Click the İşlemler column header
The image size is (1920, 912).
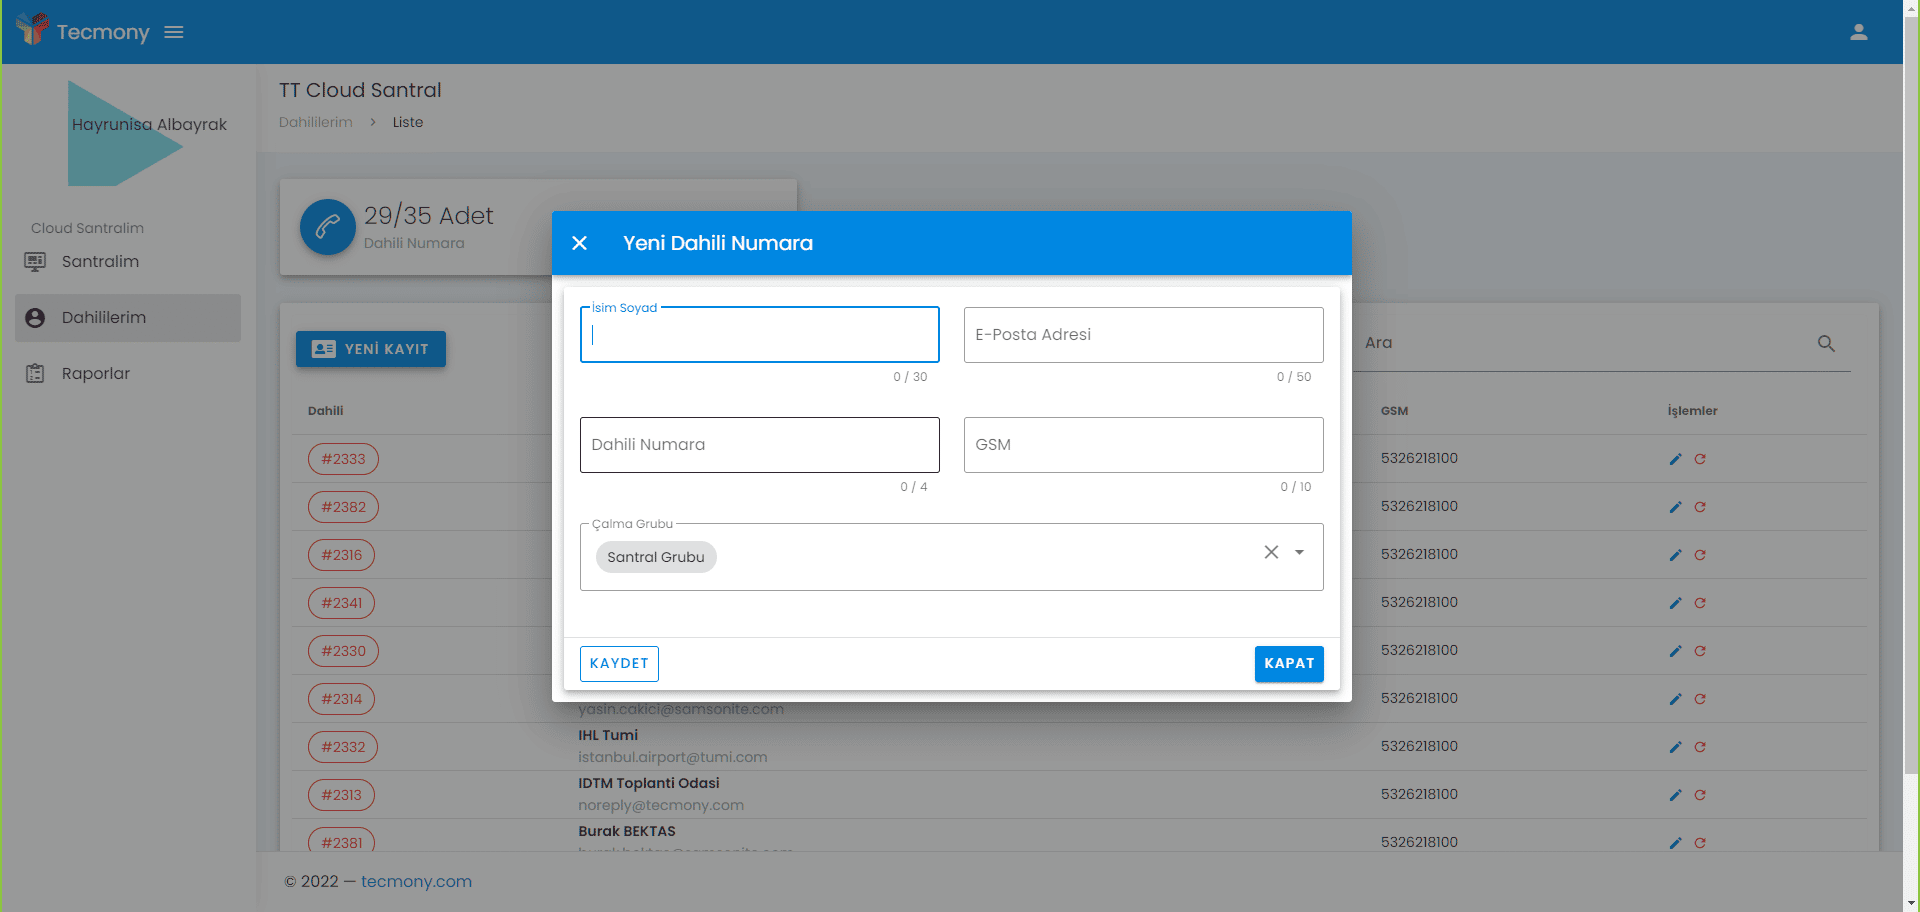[x=1692, y=411]
